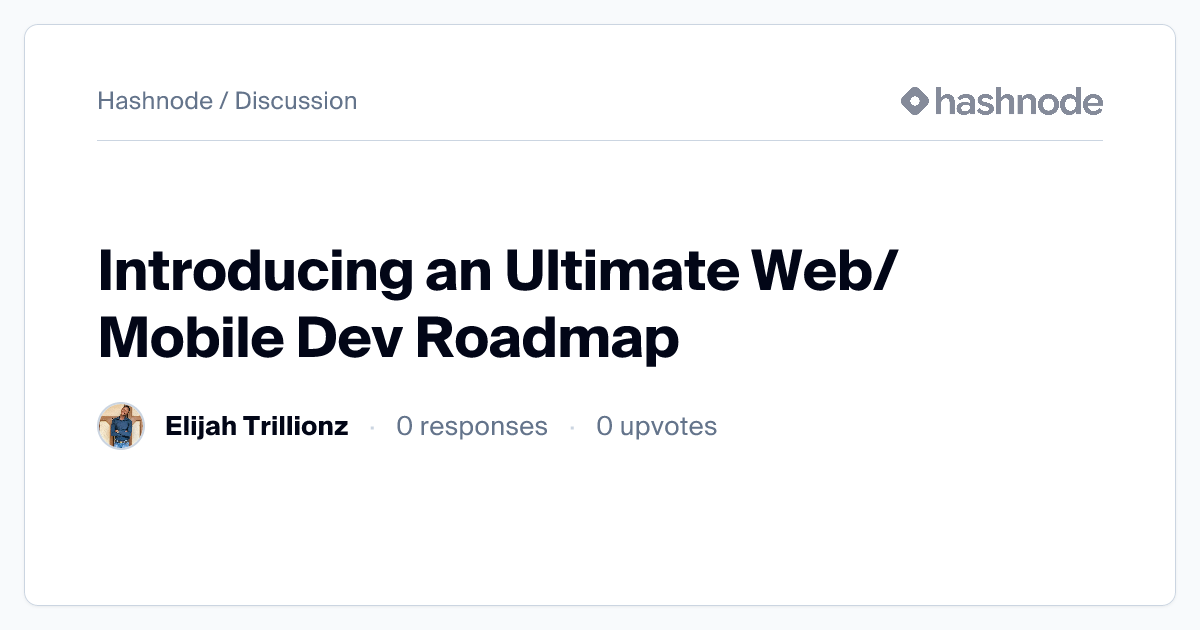Click the slash separator in breadcrumb

(224, 101)
